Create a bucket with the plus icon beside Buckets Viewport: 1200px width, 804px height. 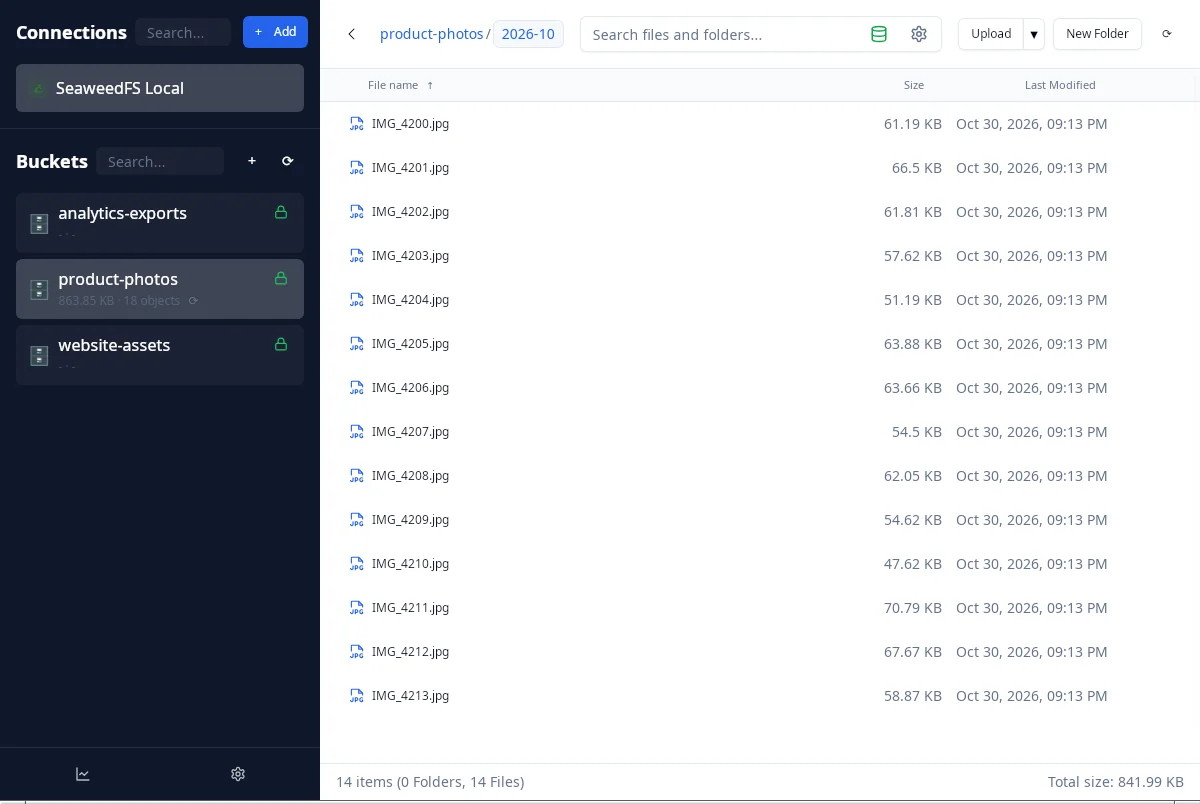point(252,161)
